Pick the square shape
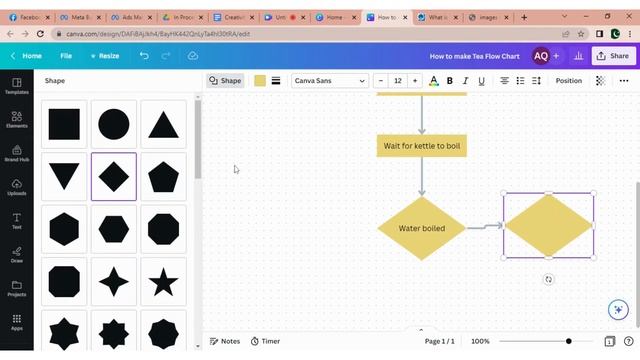The image size is (640, 360). pyautogui.click(x=64, y=124)
